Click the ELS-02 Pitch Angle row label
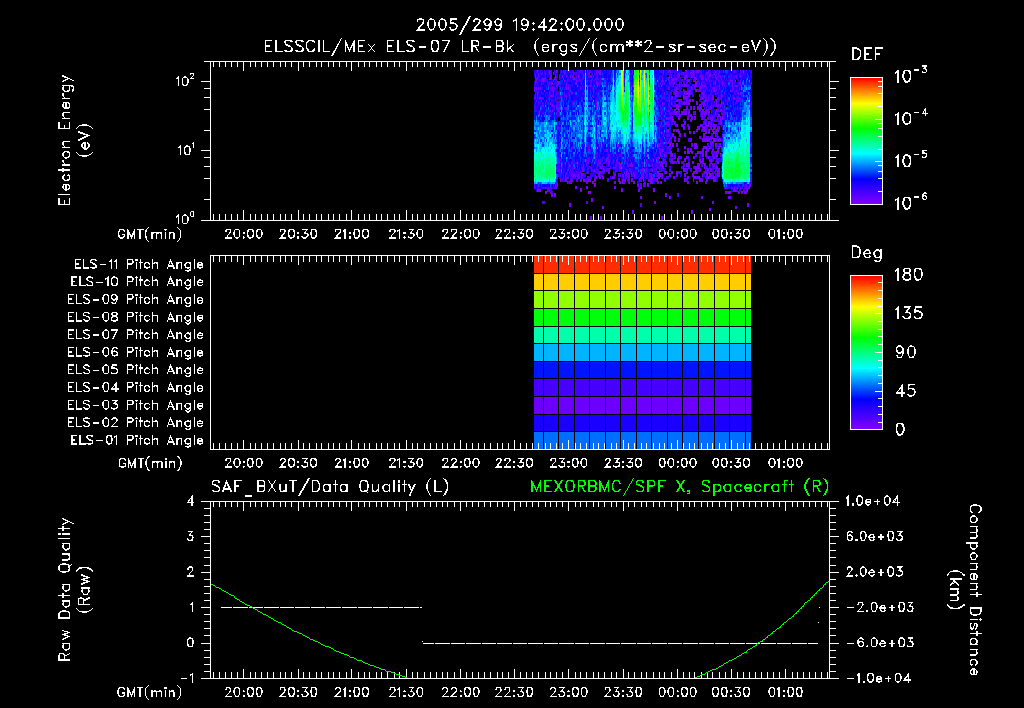This screenshot has width=1024, height=708. pos(135,423)
